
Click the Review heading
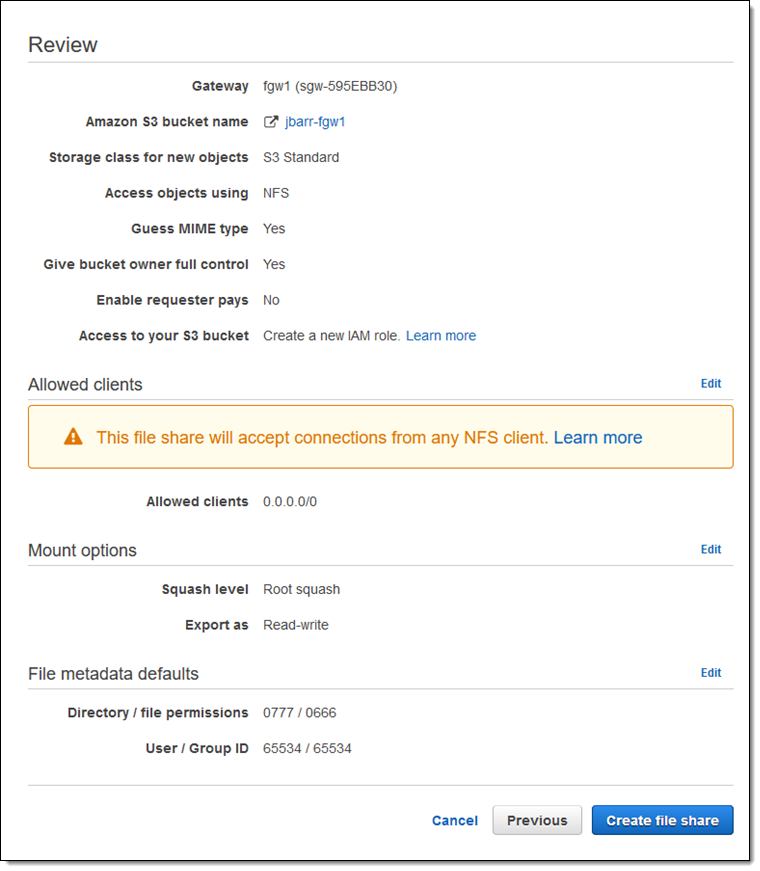pos(63,45)
